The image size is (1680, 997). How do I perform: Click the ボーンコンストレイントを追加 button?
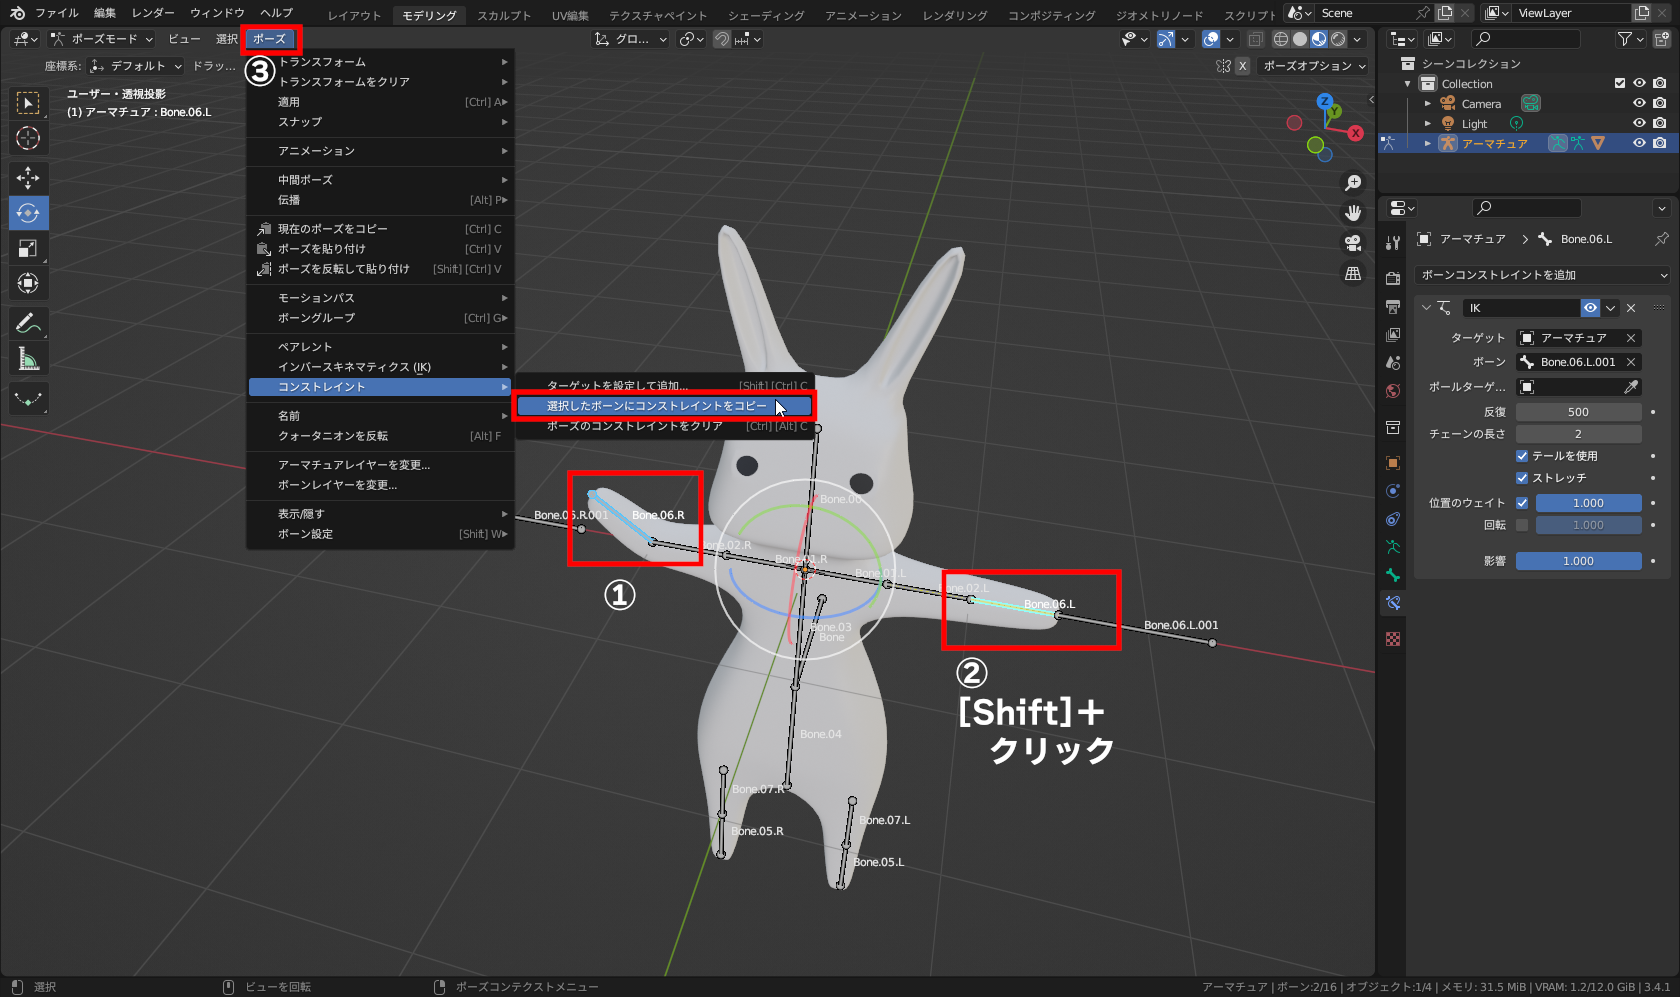pos(1540,274)
